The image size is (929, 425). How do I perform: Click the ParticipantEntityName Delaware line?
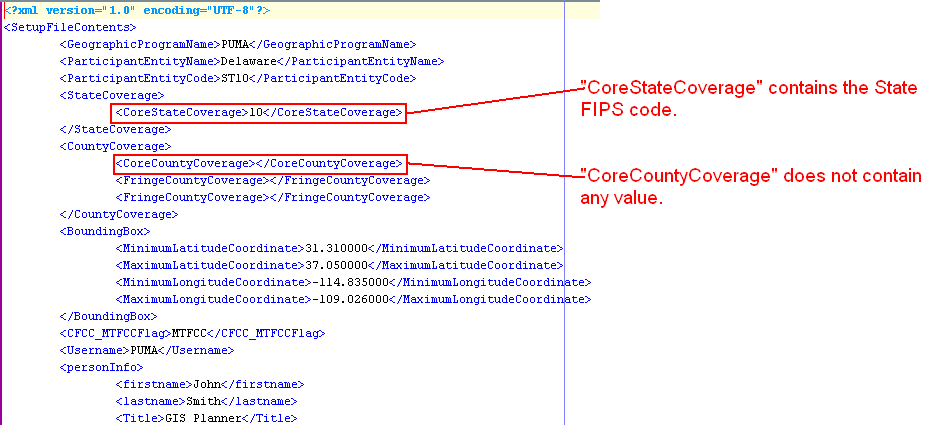(252, 61)
